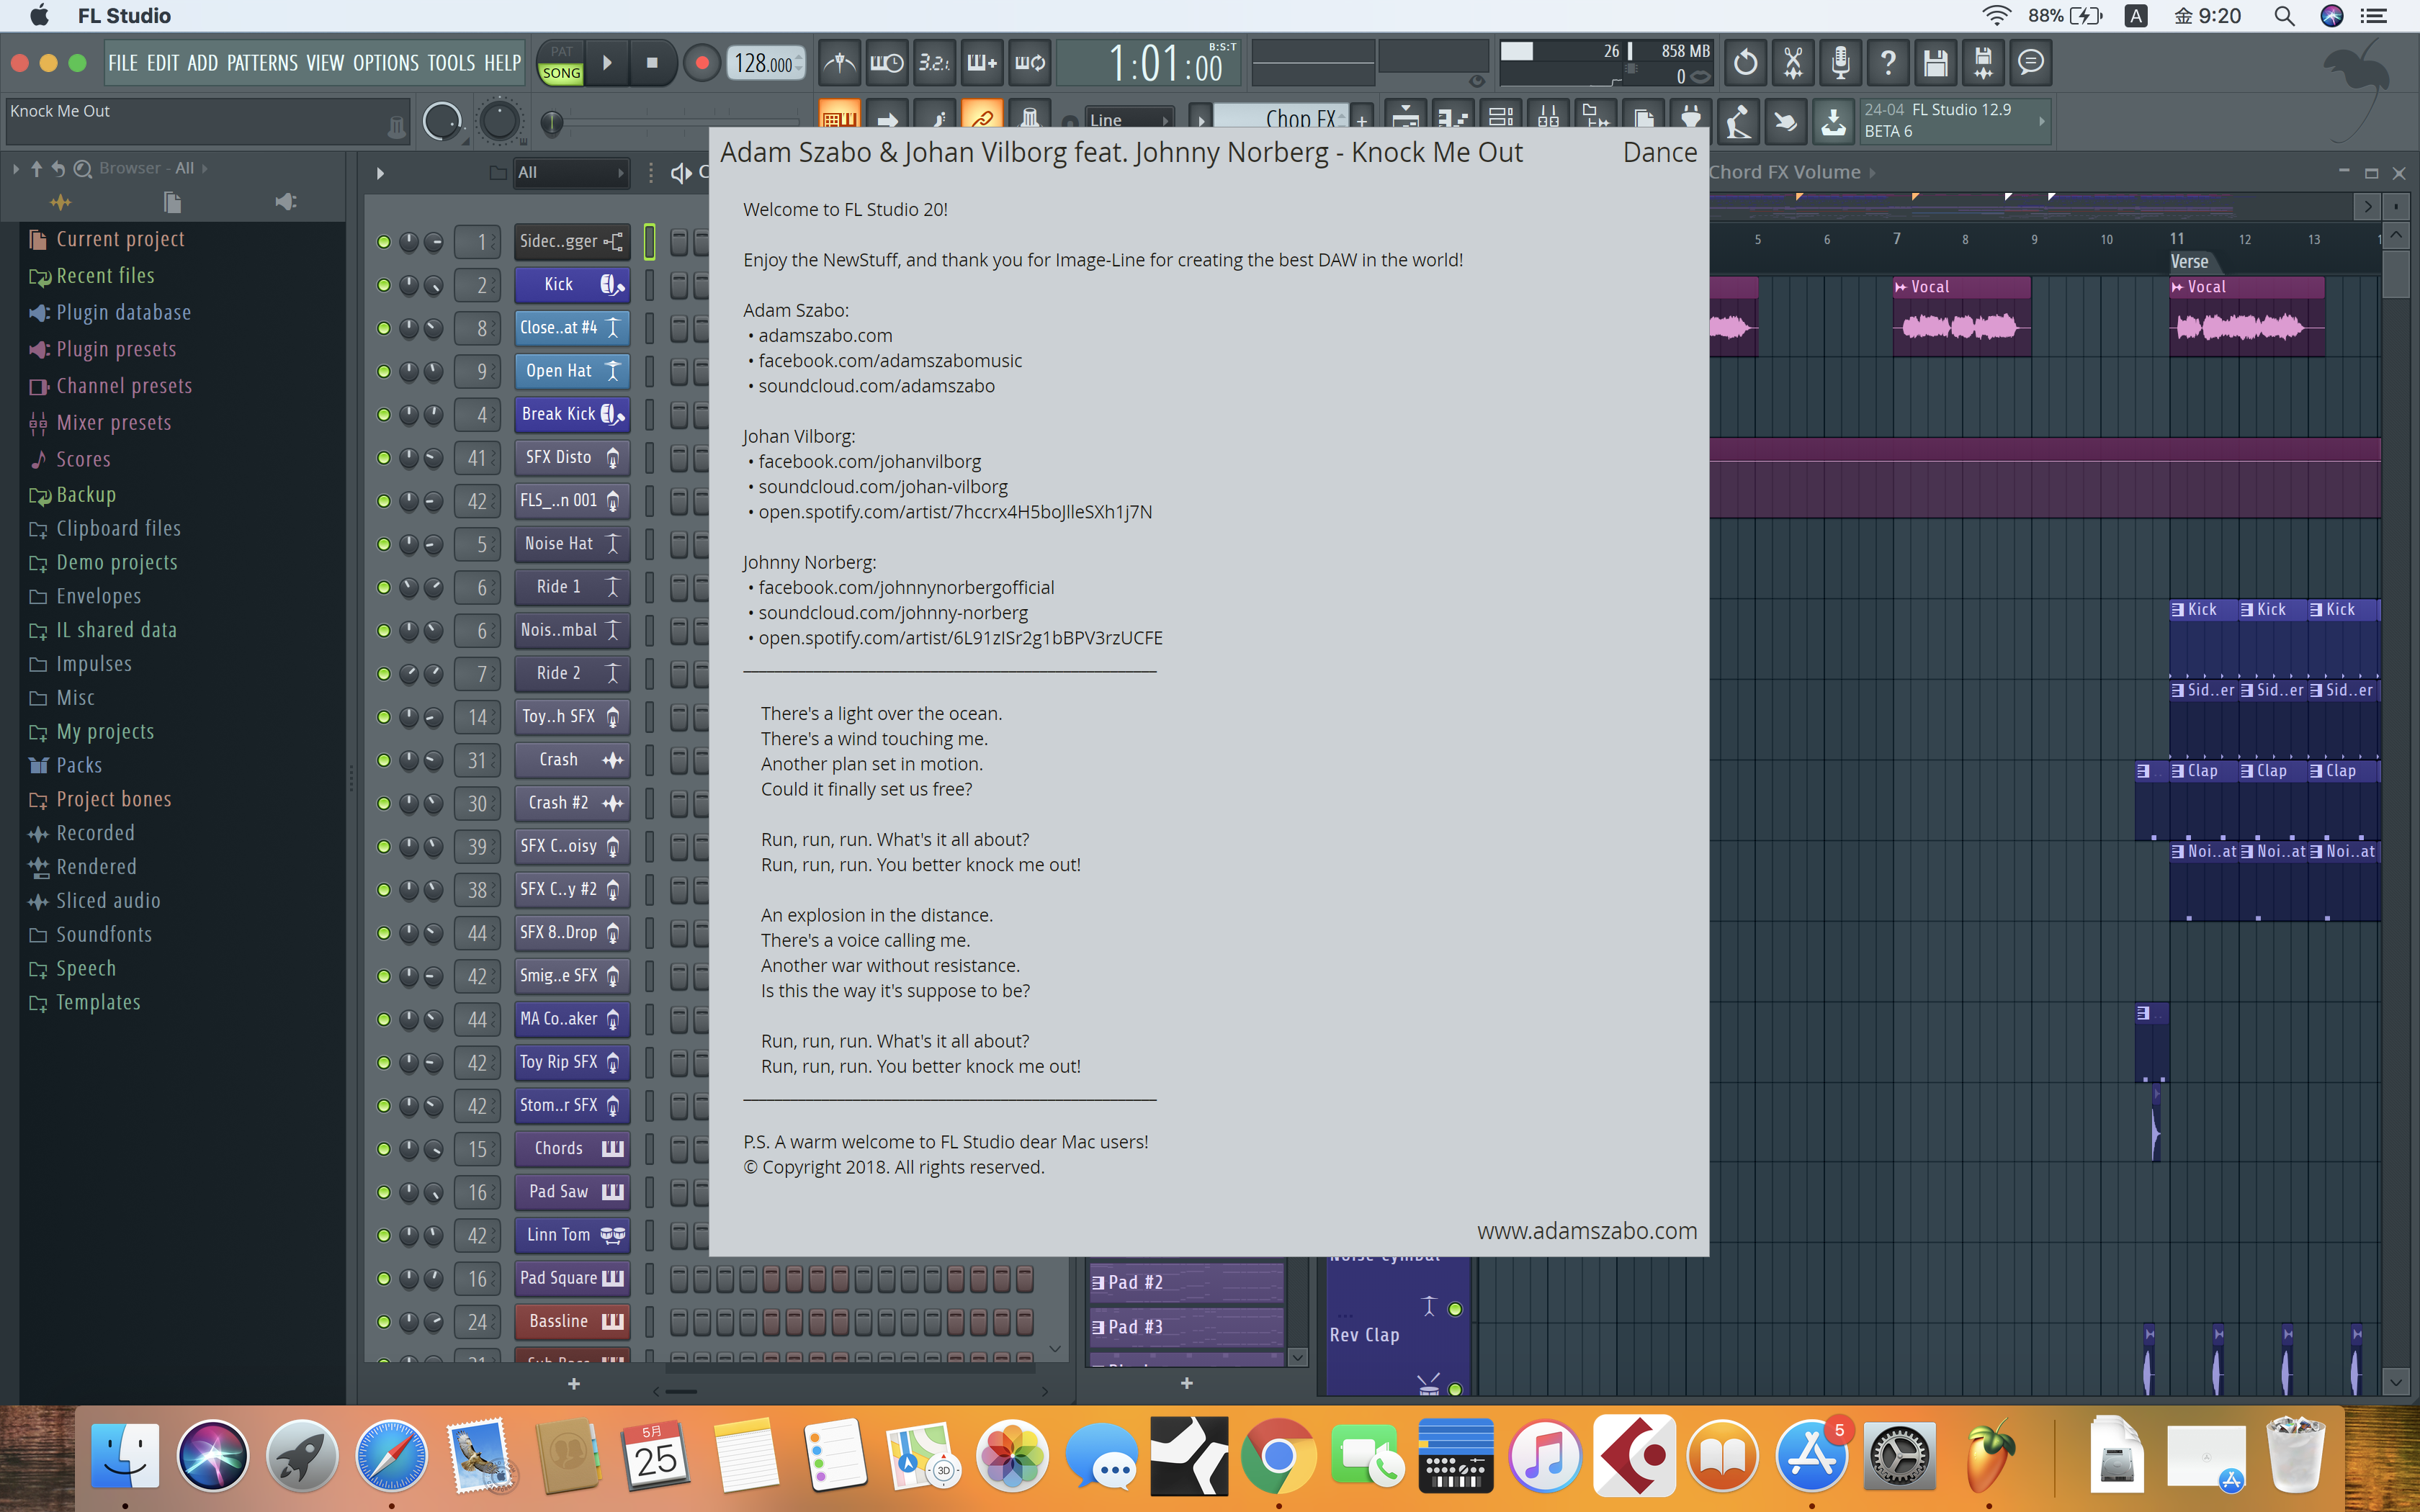The height and width of the screenshot is (1512, 2420).
Task: Mute the Kick channel with its green LED
Action: [x=383, y=285]
